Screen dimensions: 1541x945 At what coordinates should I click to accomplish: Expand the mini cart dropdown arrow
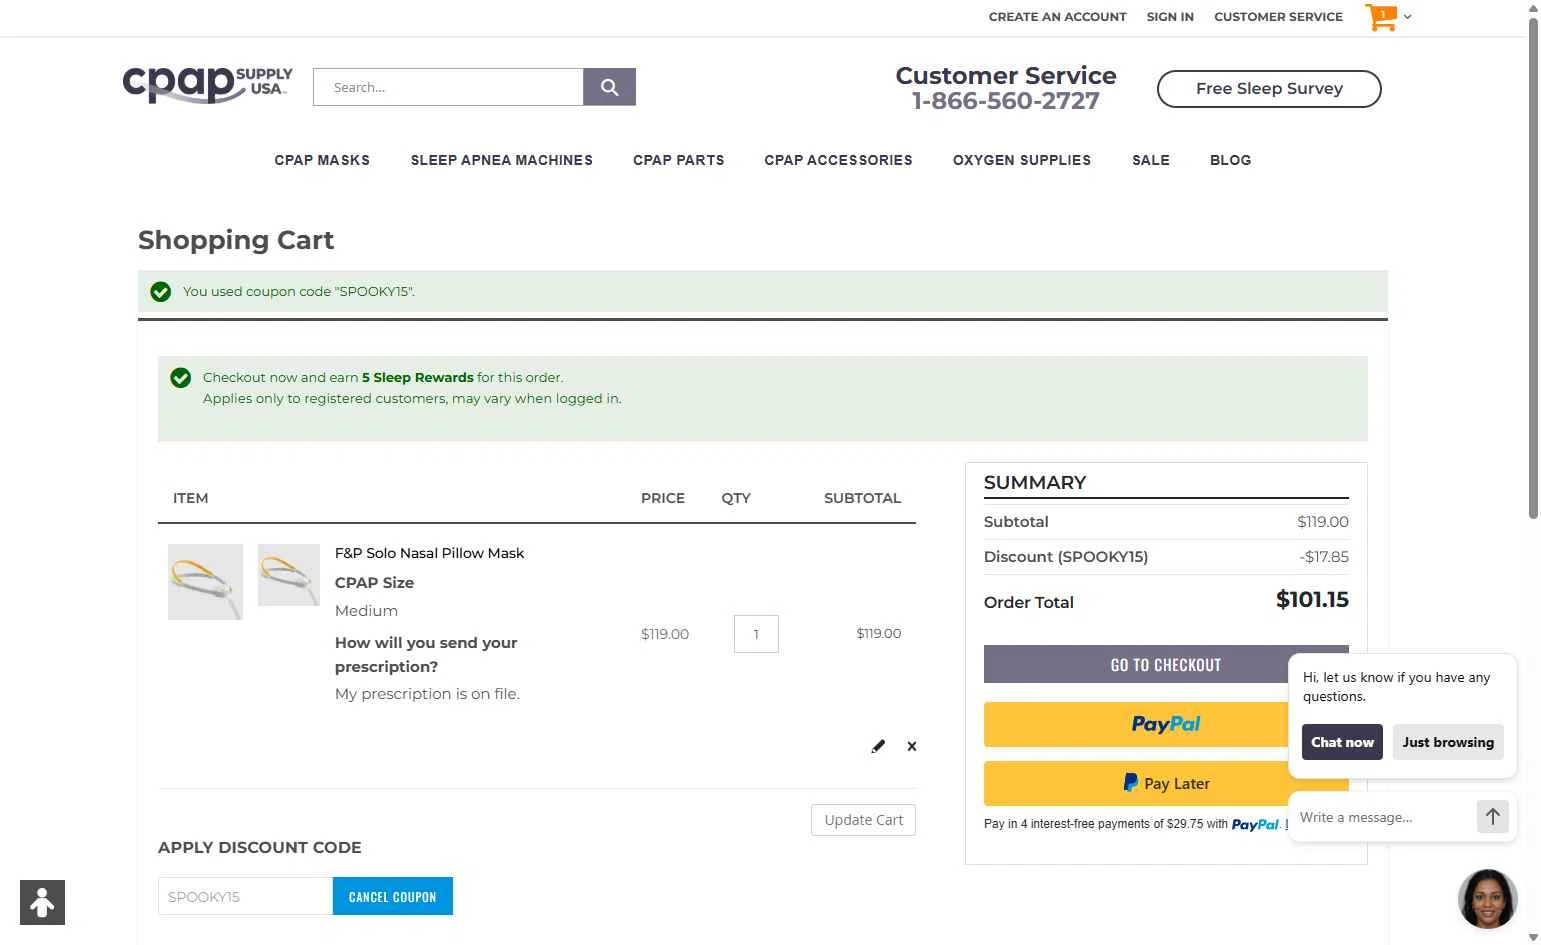1407,17
